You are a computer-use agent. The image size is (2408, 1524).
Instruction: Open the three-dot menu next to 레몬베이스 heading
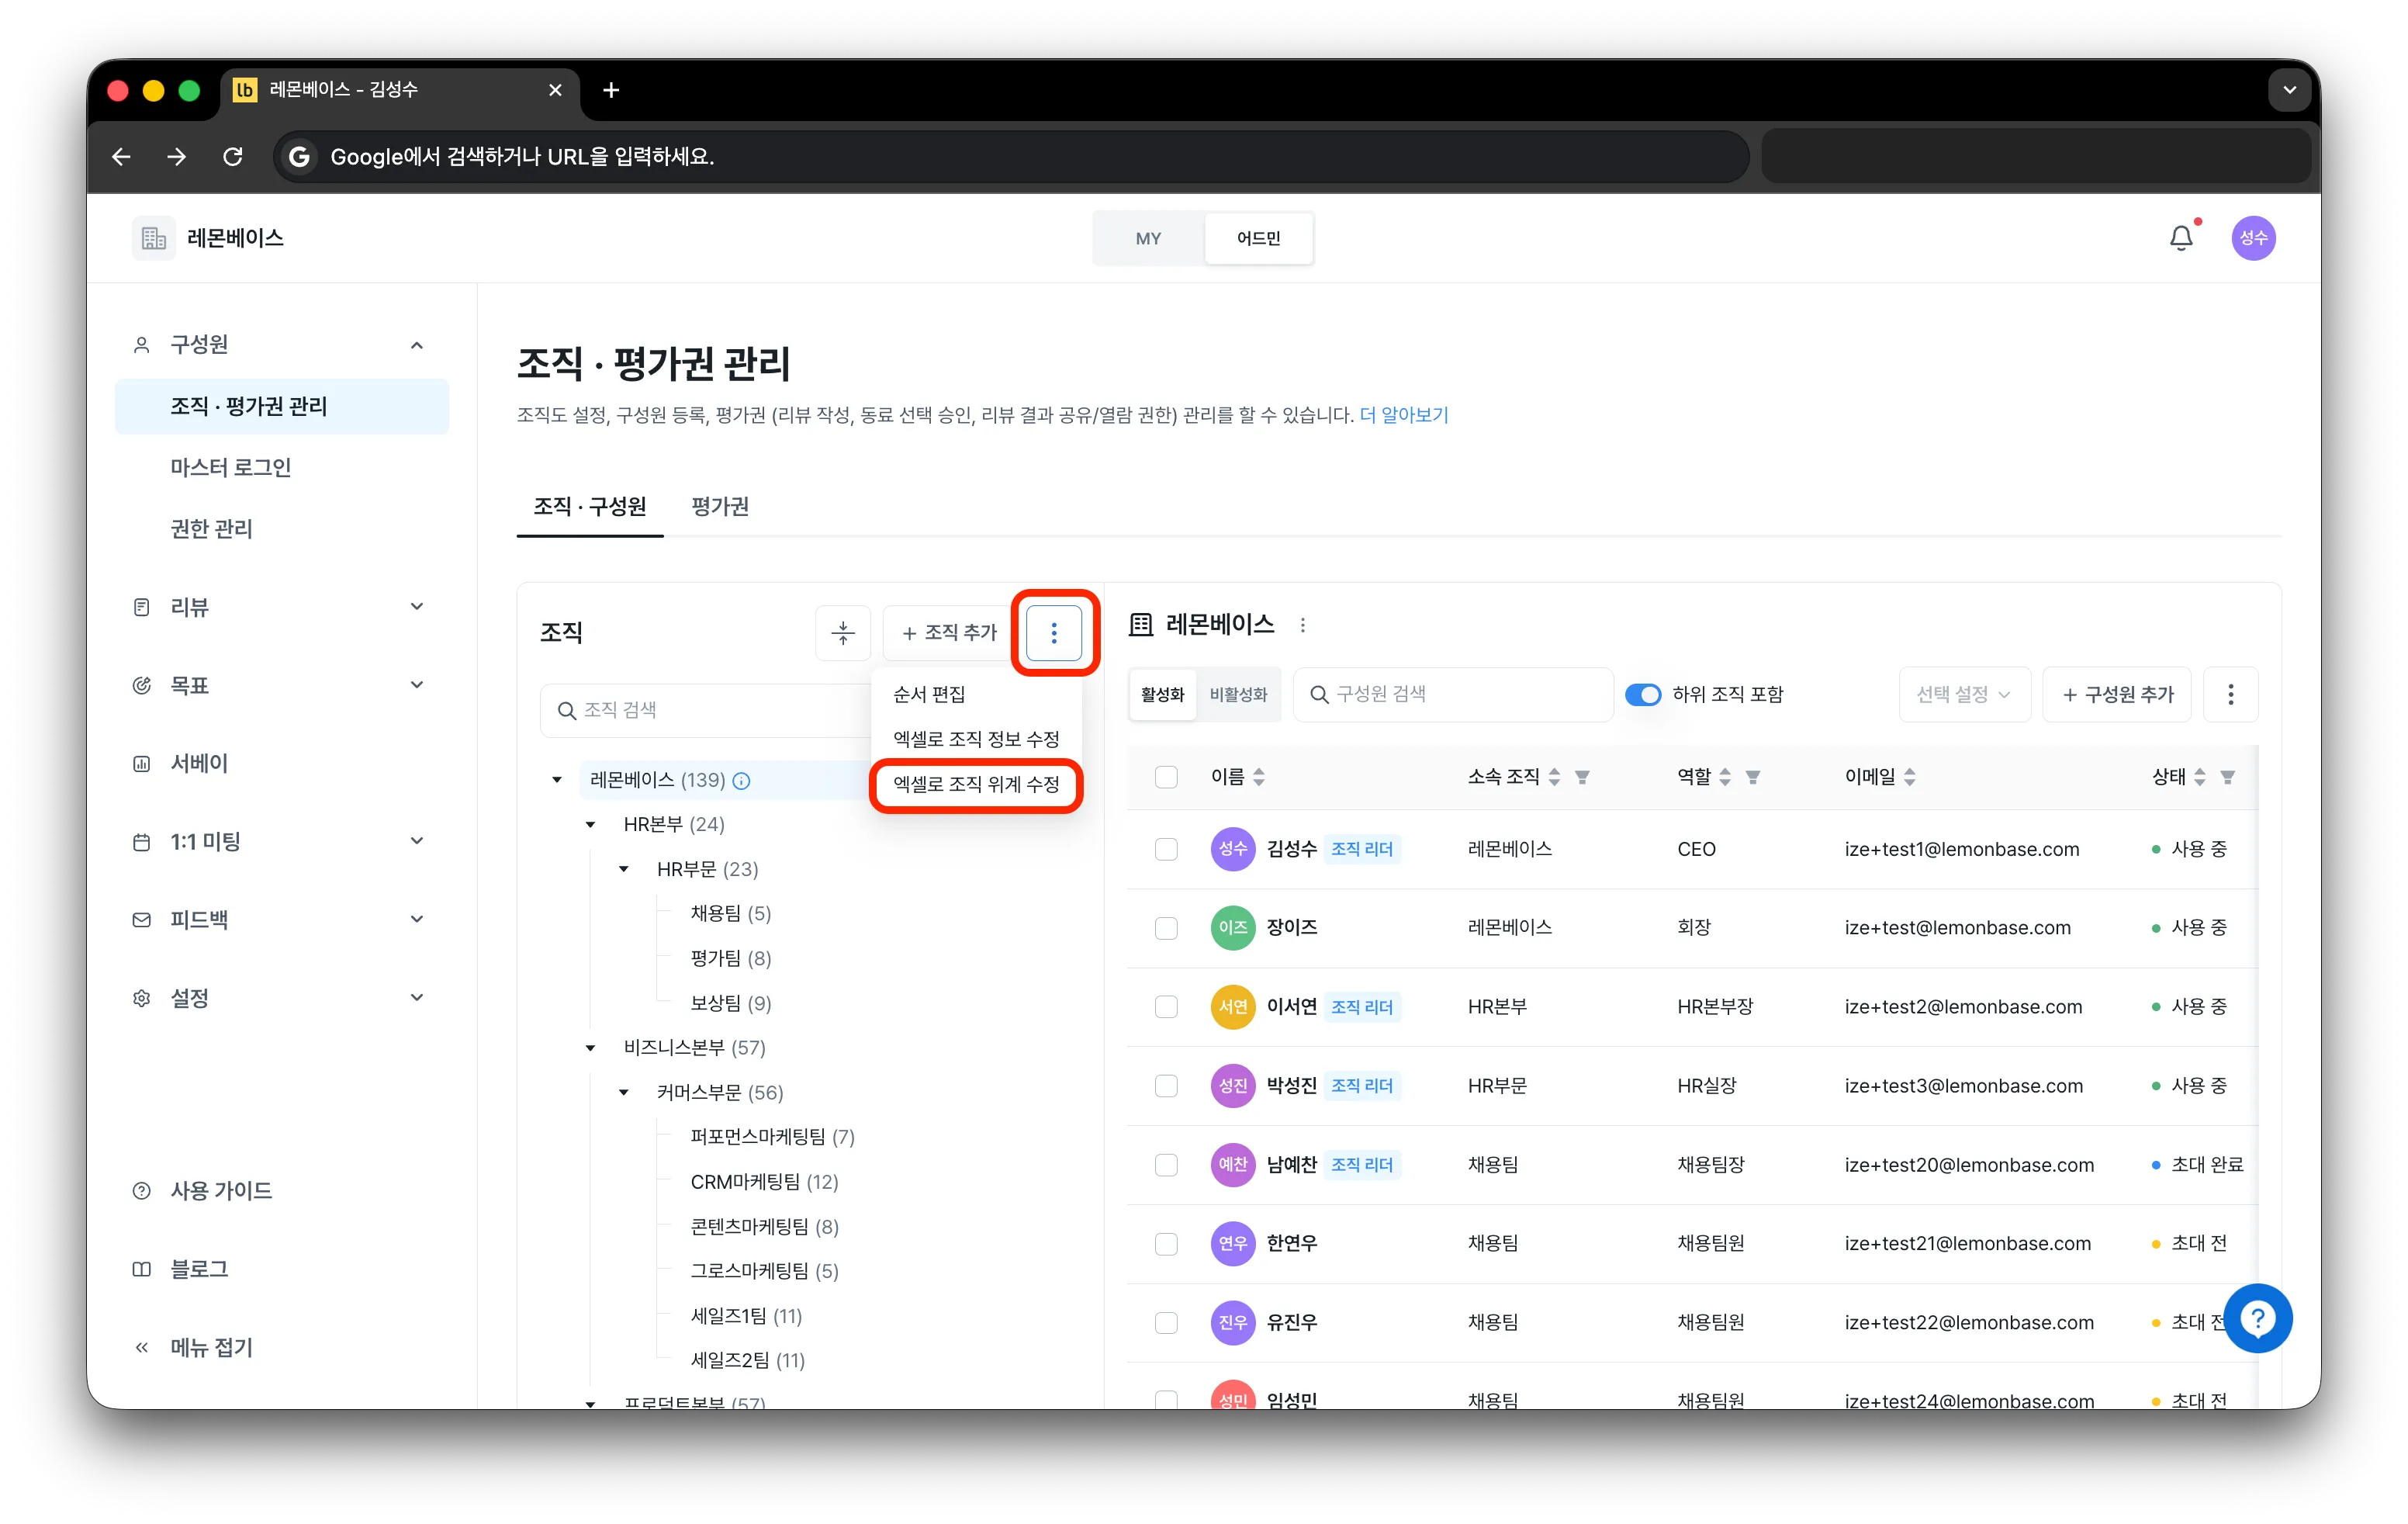pyautogui.click(x=1302, y=625)
